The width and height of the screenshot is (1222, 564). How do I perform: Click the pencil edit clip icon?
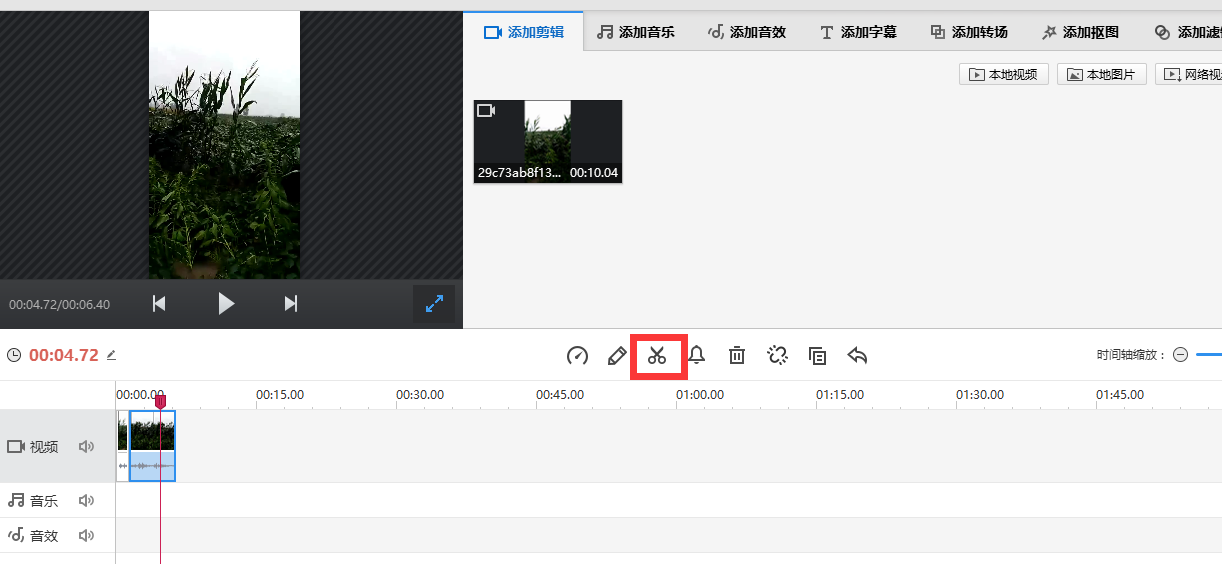(x=617, y=355)
